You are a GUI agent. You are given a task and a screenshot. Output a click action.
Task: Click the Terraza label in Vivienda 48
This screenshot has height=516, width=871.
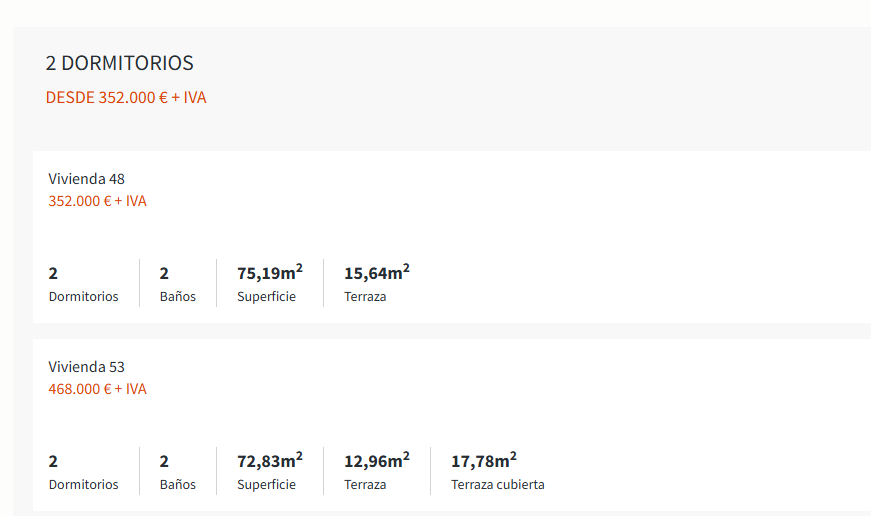(x=365, y=297)
